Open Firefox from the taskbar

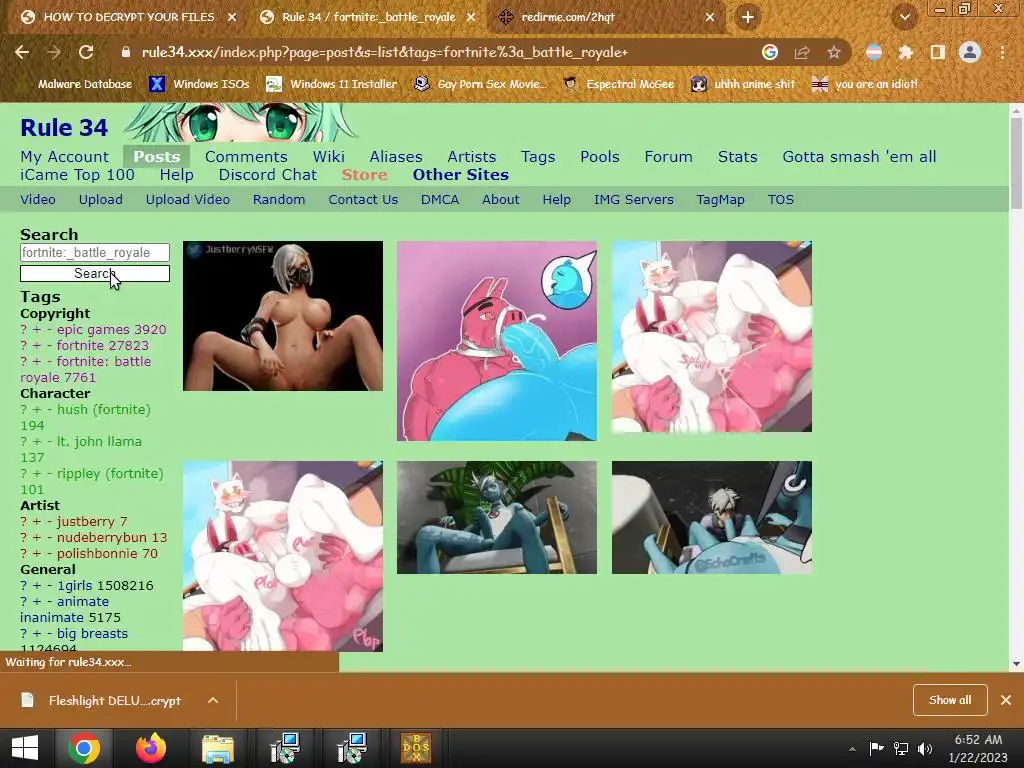point(151,748)
